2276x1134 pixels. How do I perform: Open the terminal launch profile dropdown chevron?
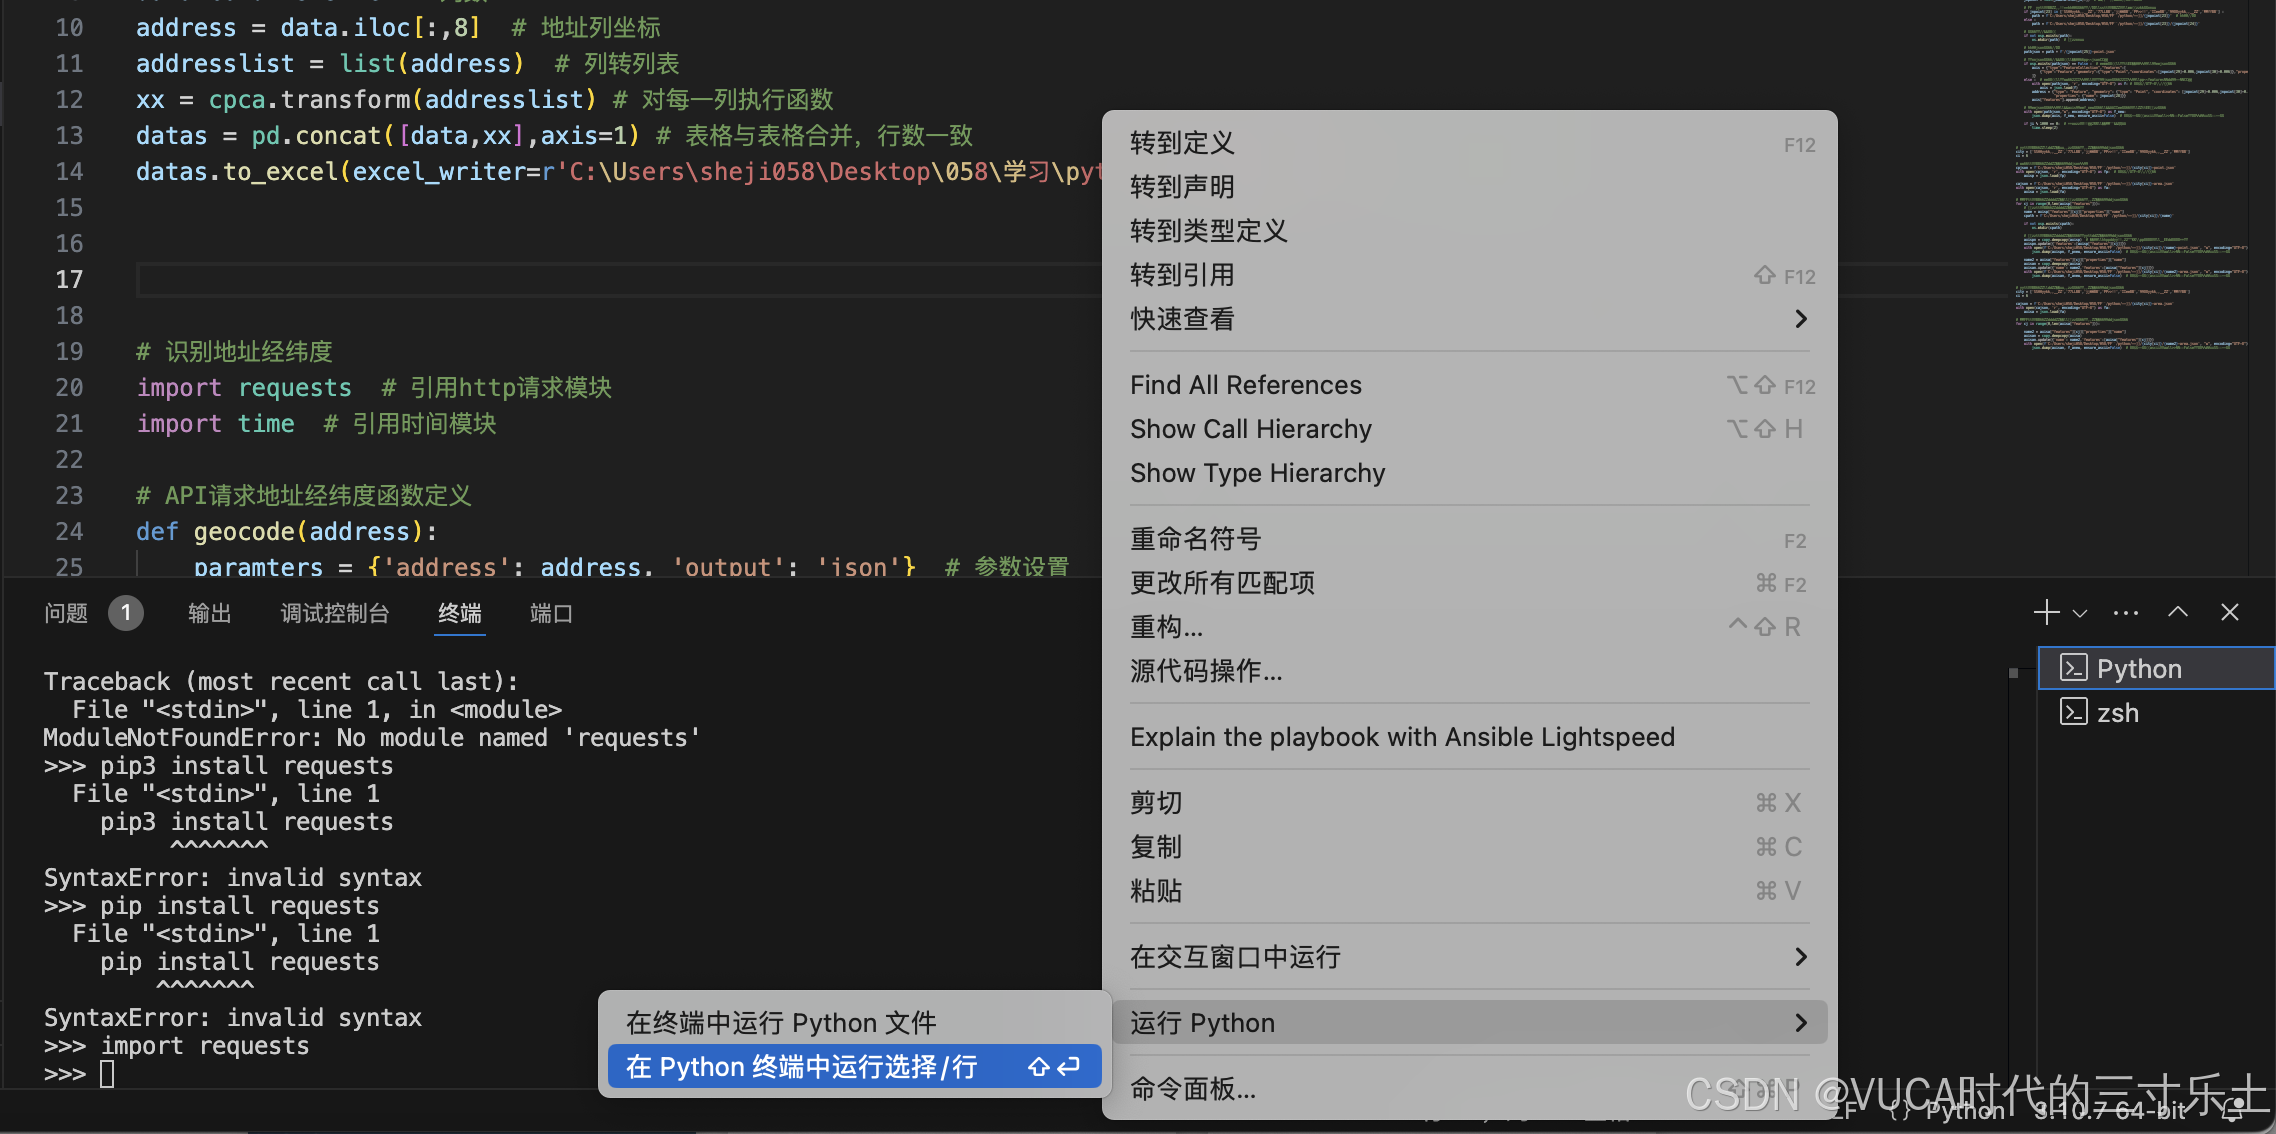tap(2080, 614)
